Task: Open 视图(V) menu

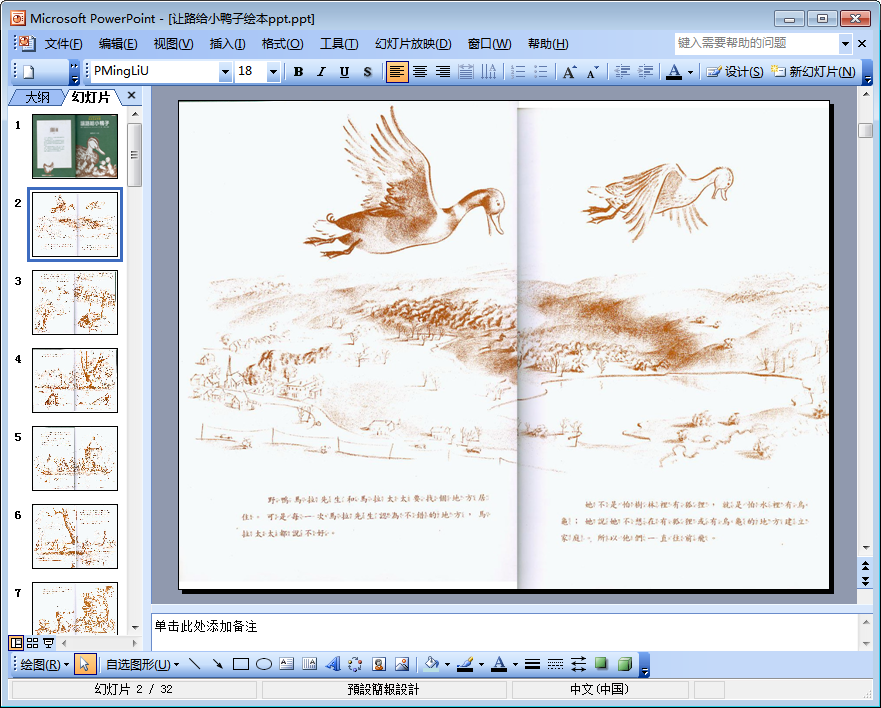Action: tap(174, 44)
